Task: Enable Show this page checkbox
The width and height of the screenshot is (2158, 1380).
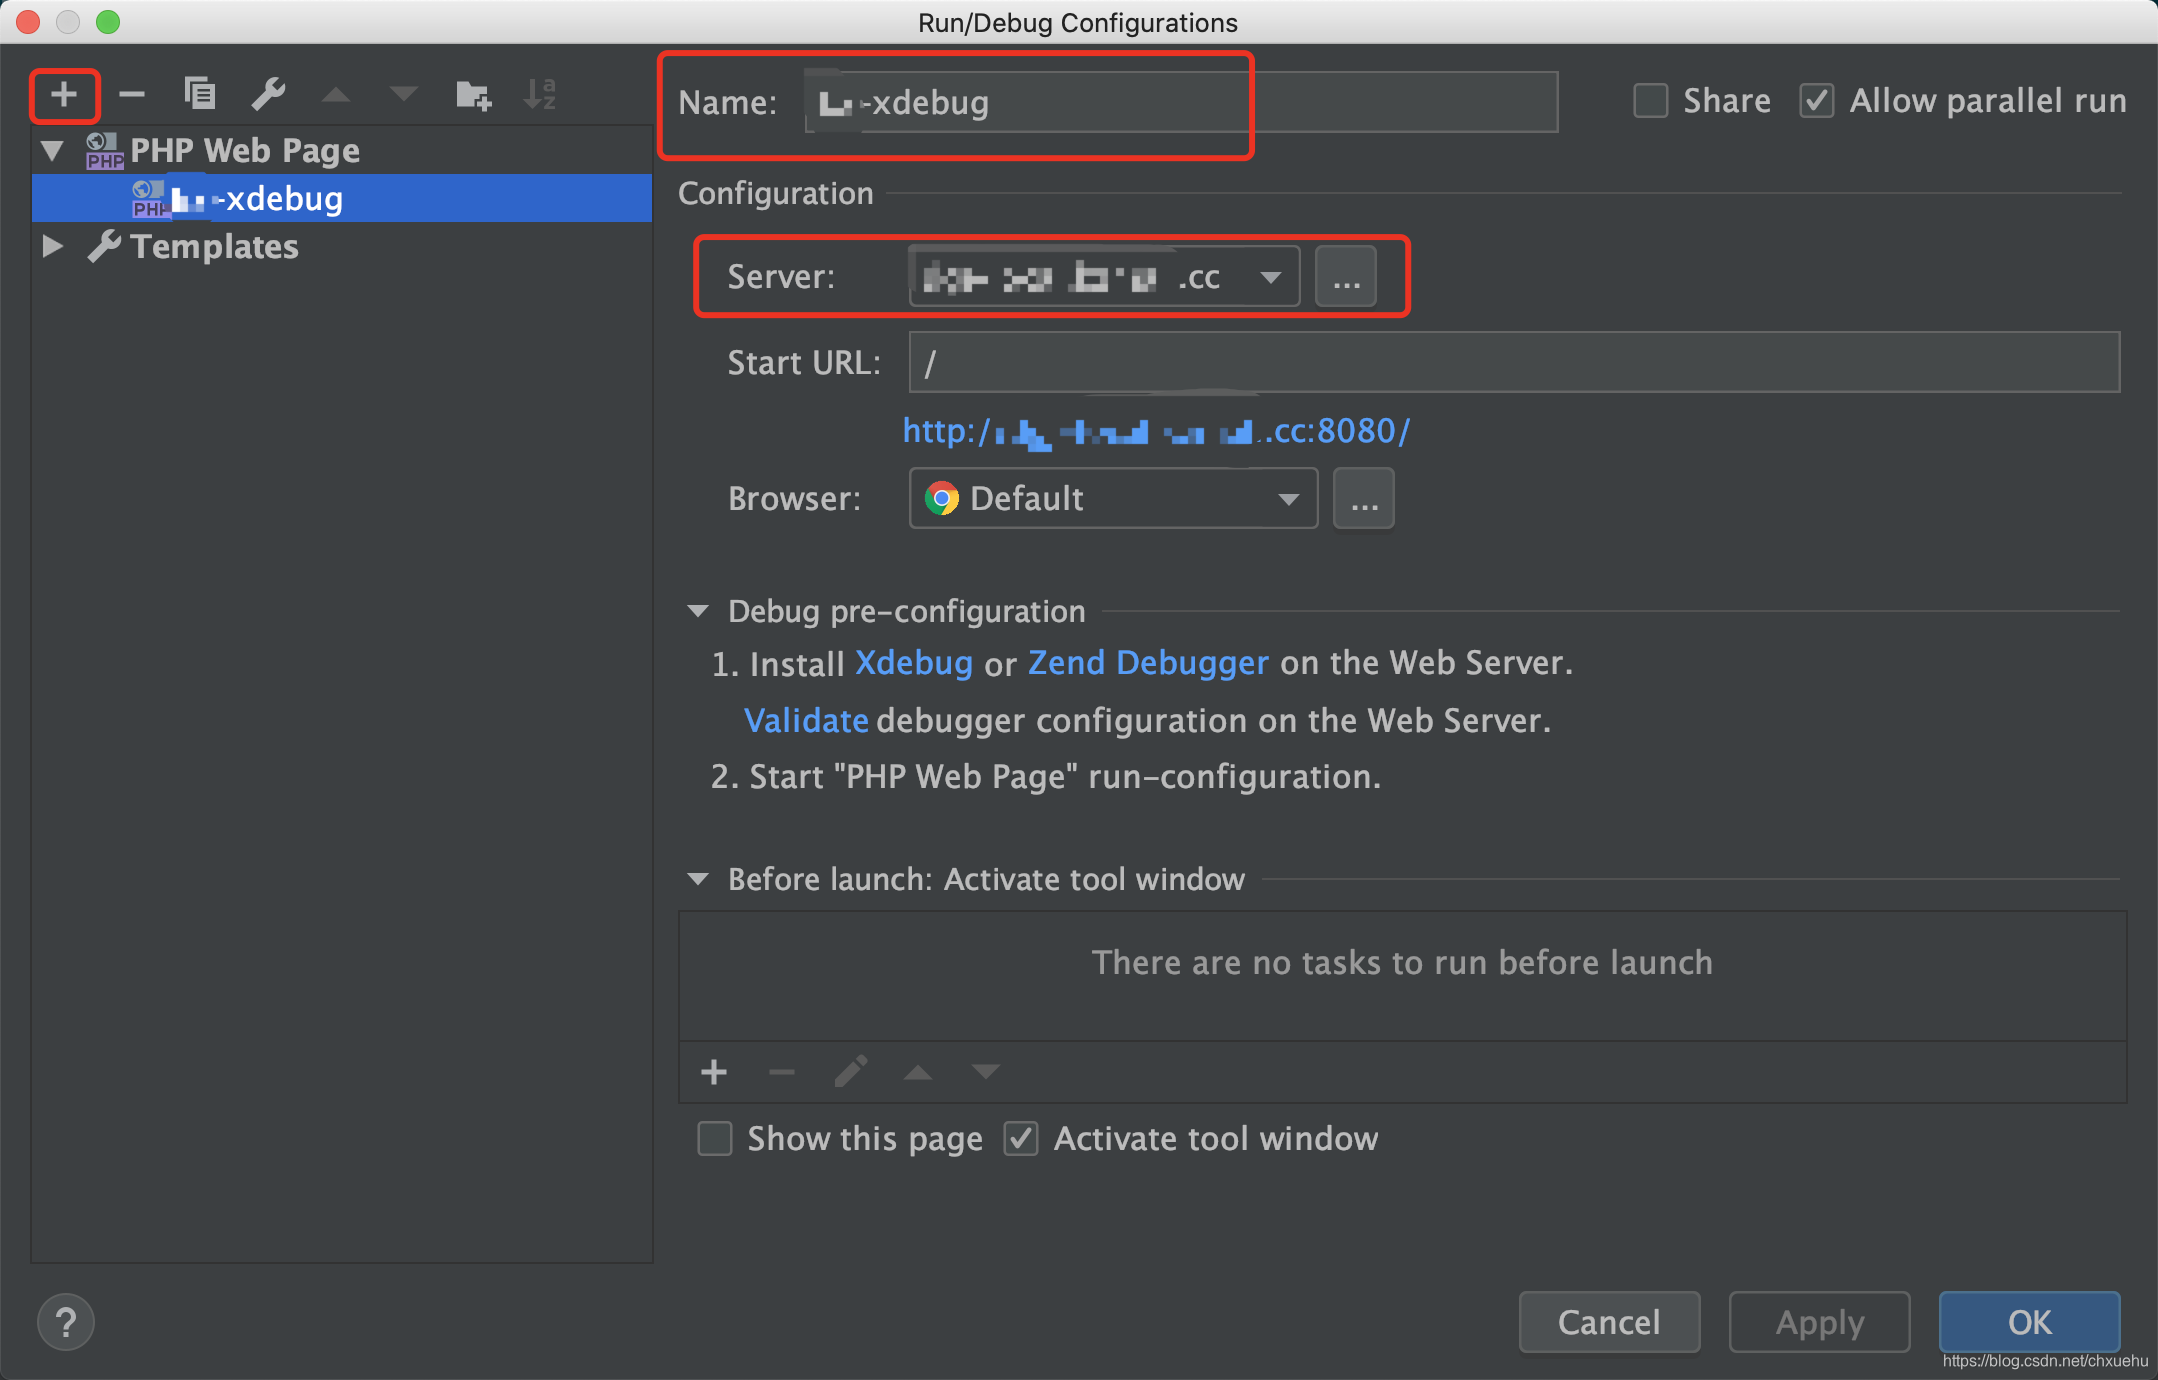Action: pos(715,1138)
